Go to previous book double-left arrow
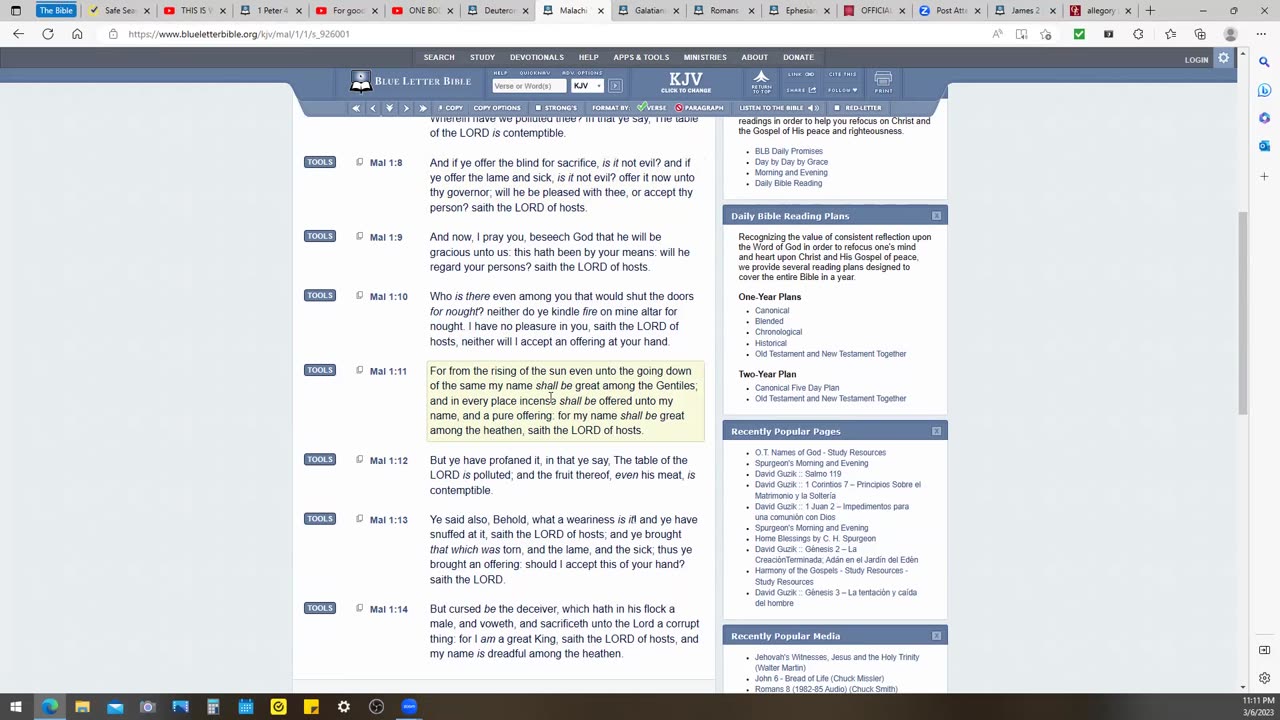The width and height of the screenshot is (1280, 720). pyautogui.click(x=356, y=108)
